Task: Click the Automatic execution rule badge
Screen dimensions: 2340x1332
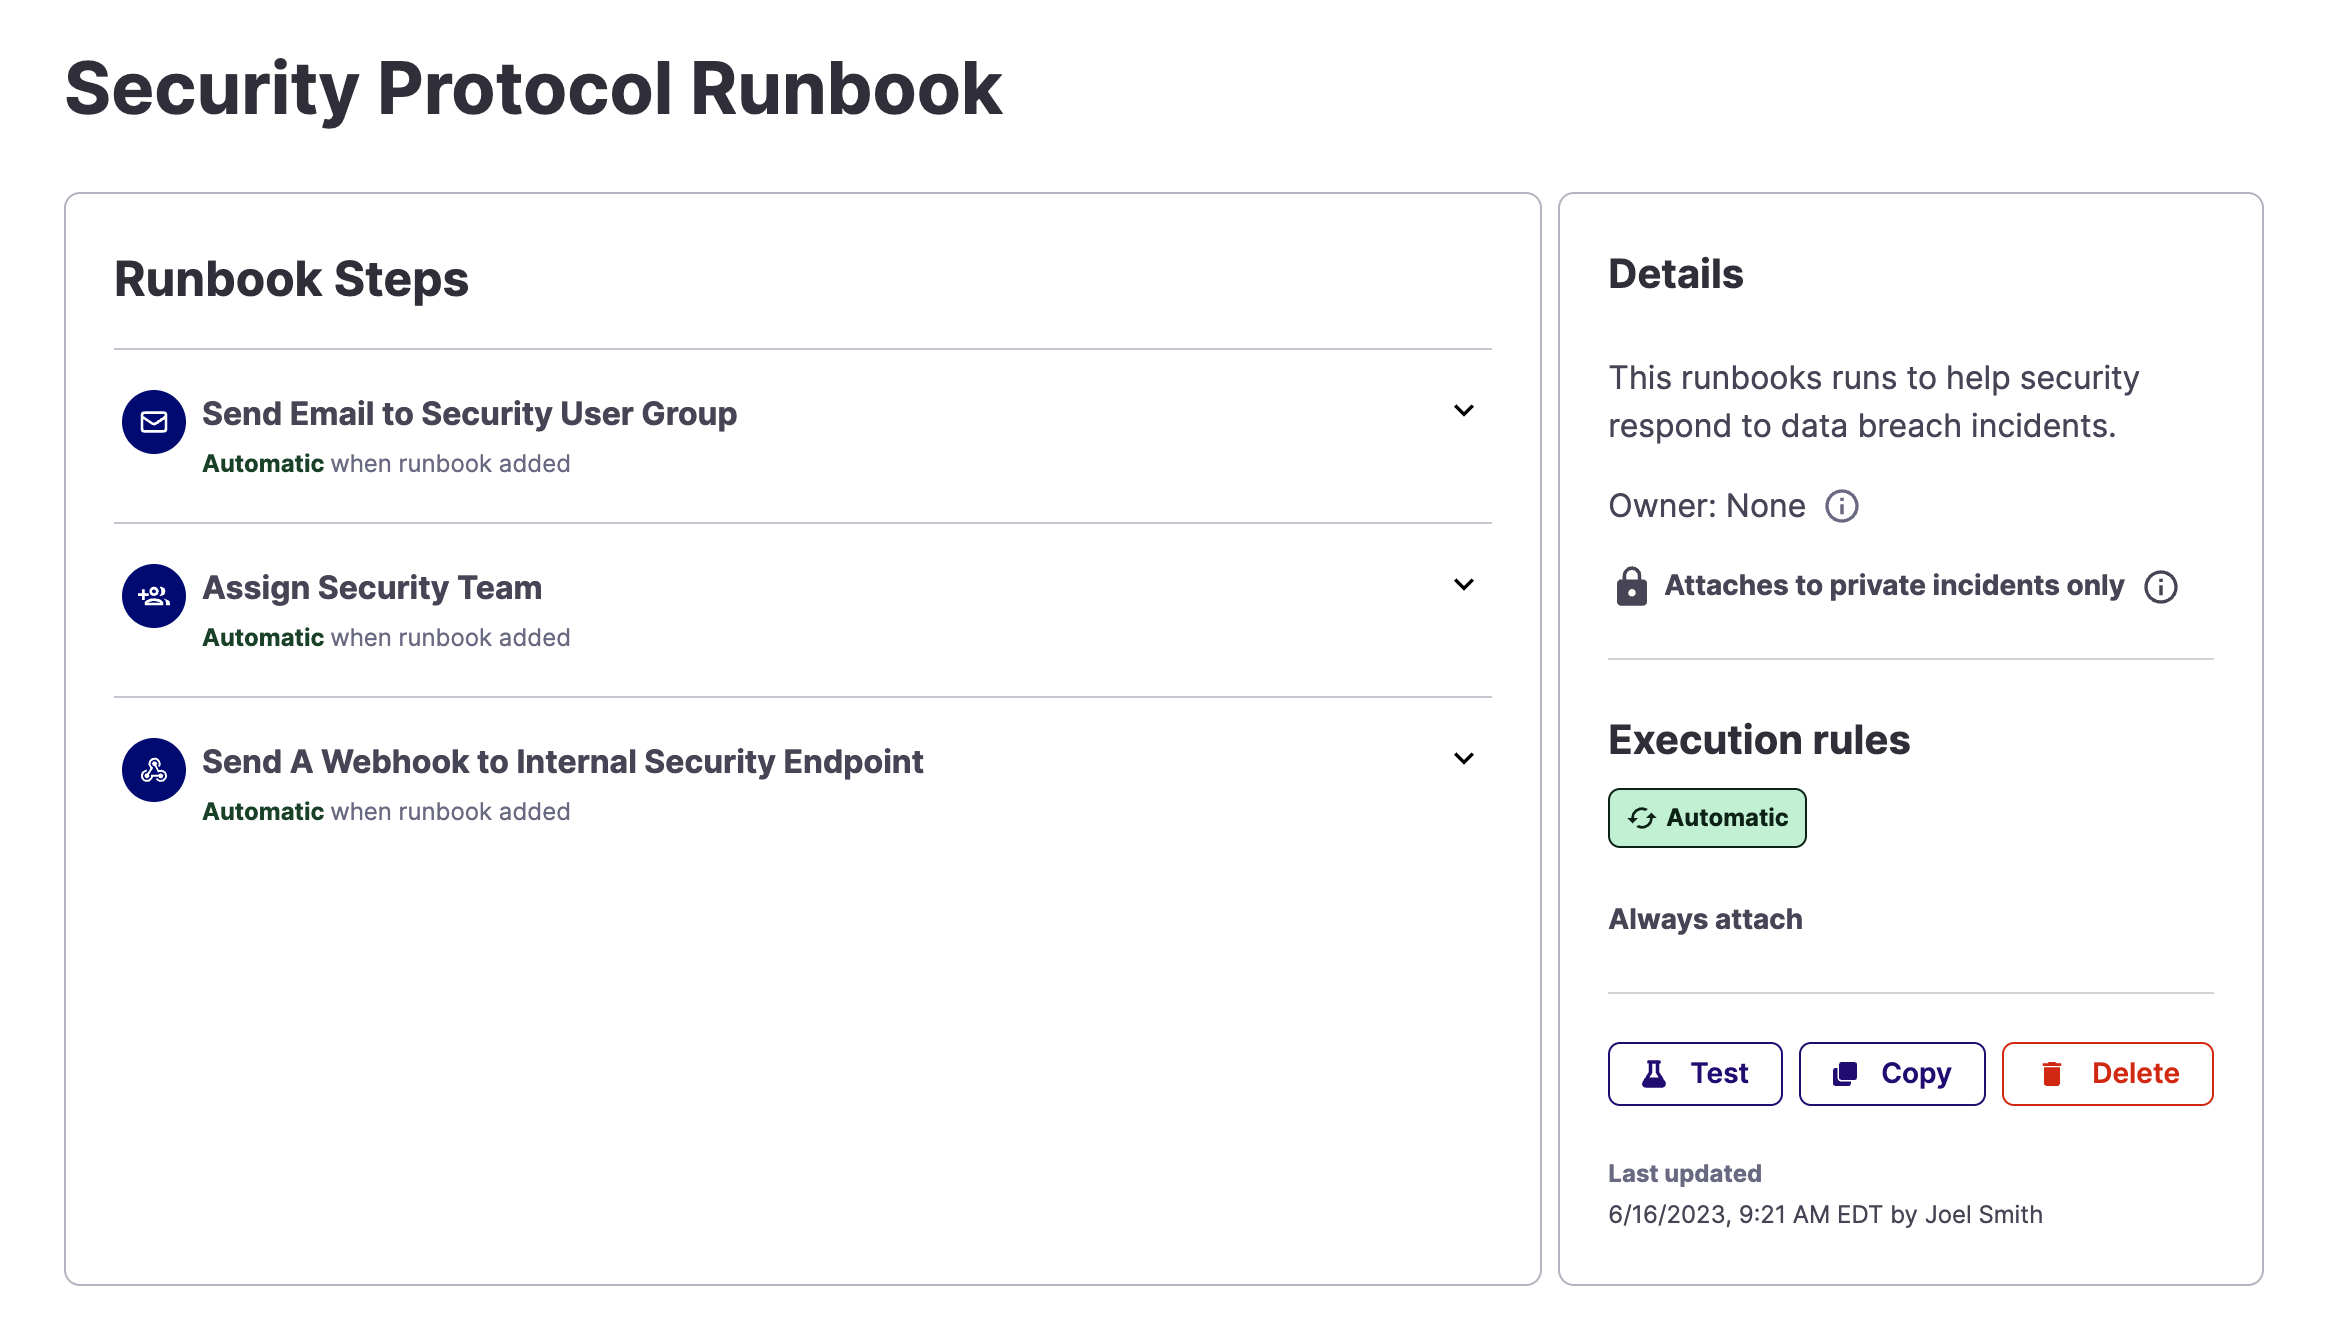Action: click(x=1707, y=818)
